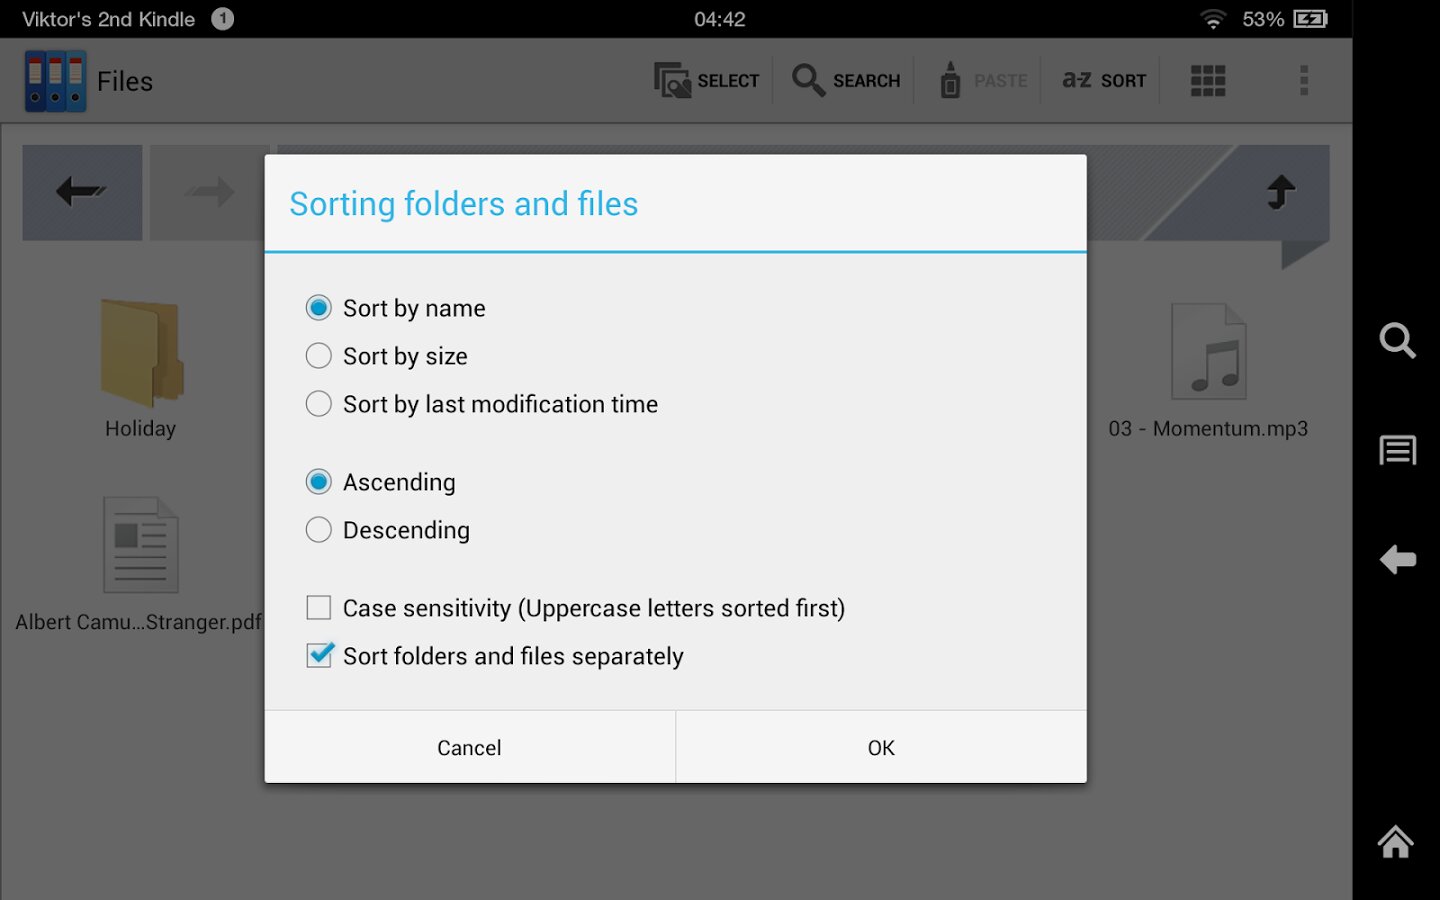The width and height of the screenshot is (1440, 900).
Task: Click the up-directory arrow icon
Action: click(x=1281, y=191)
